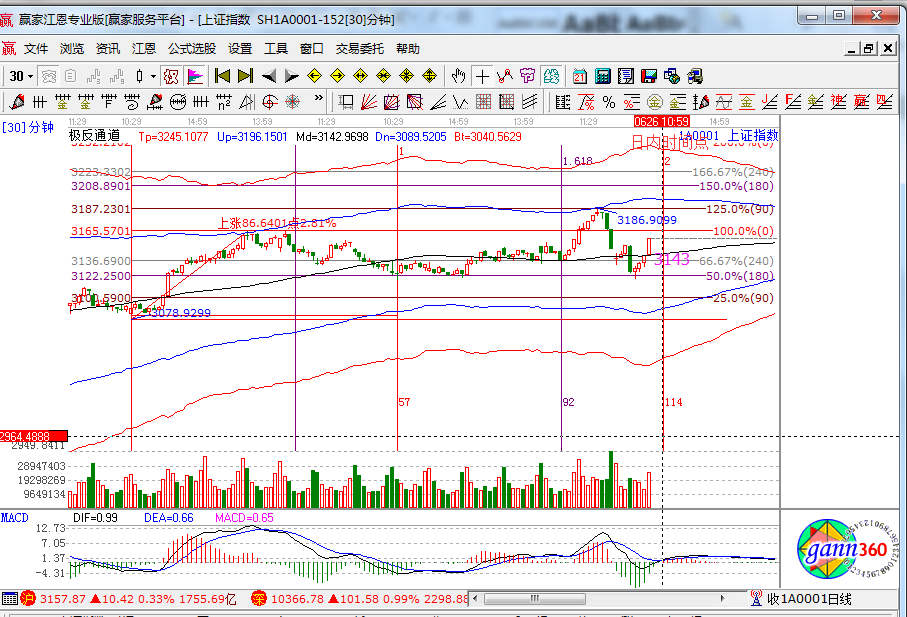Viewport: 907px width, 617px height.
Task: Open the 文件 menu
Action: click(x=36, y=49)
